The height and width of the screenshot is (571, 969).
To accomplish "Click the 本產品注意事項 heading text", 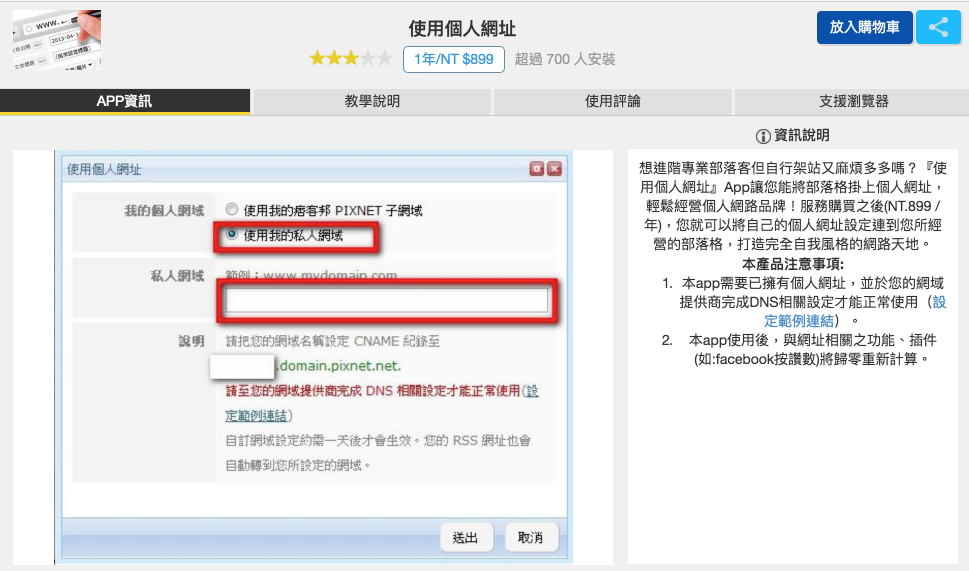I will click(x=793, y=264).
